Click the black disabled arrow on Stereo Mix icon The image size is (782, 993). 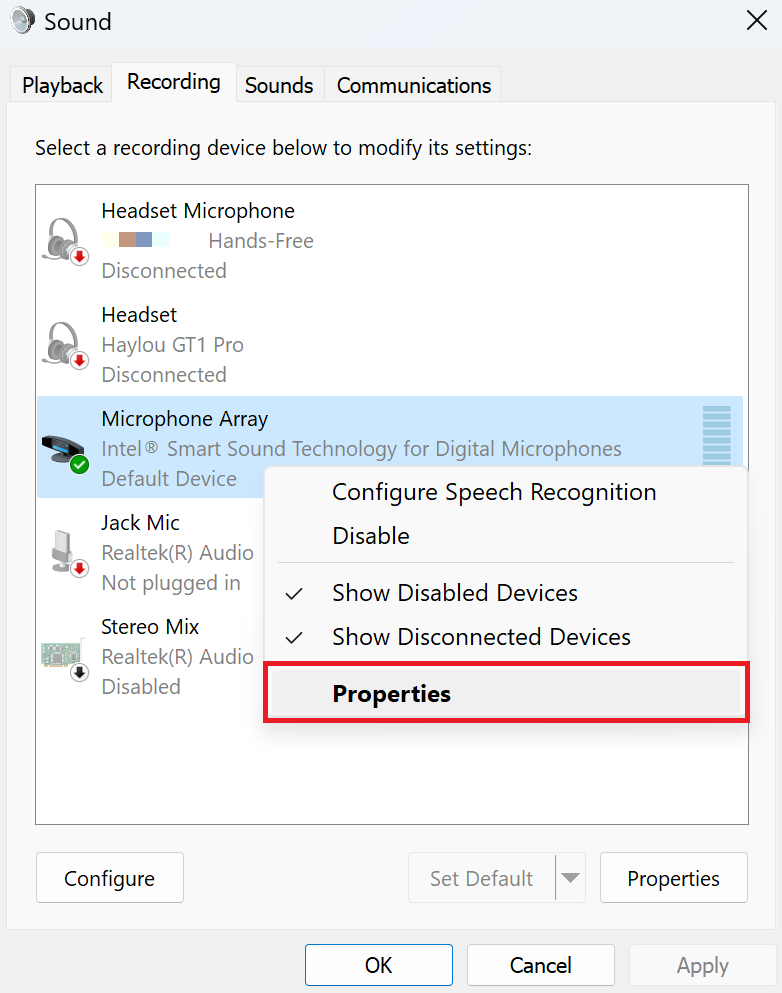(x=80, y=672)
